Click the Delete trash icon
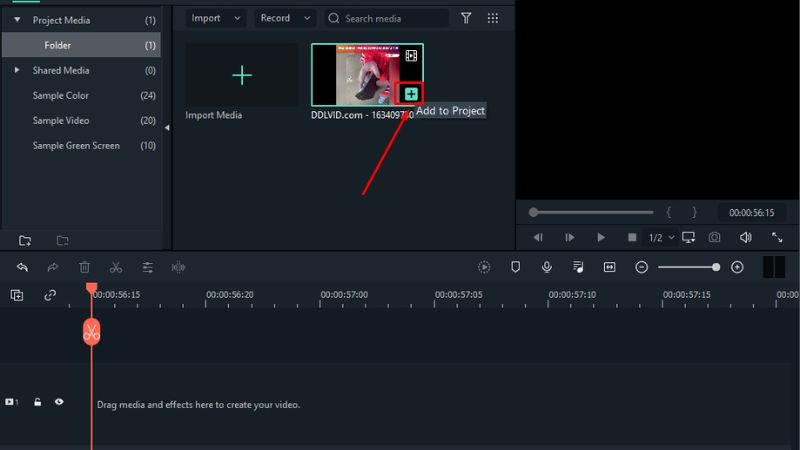 85,267
